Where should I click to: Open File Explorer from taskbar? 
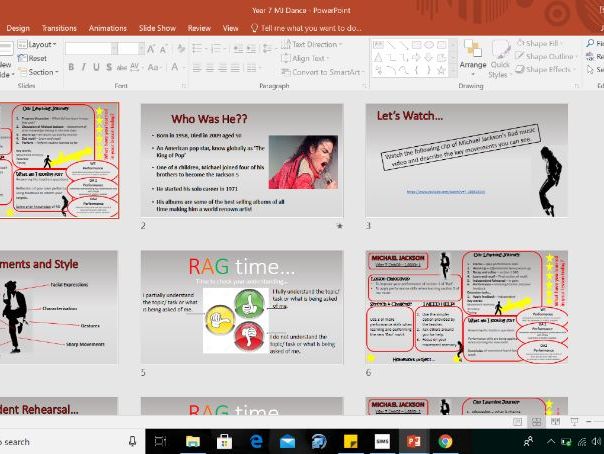193,441
